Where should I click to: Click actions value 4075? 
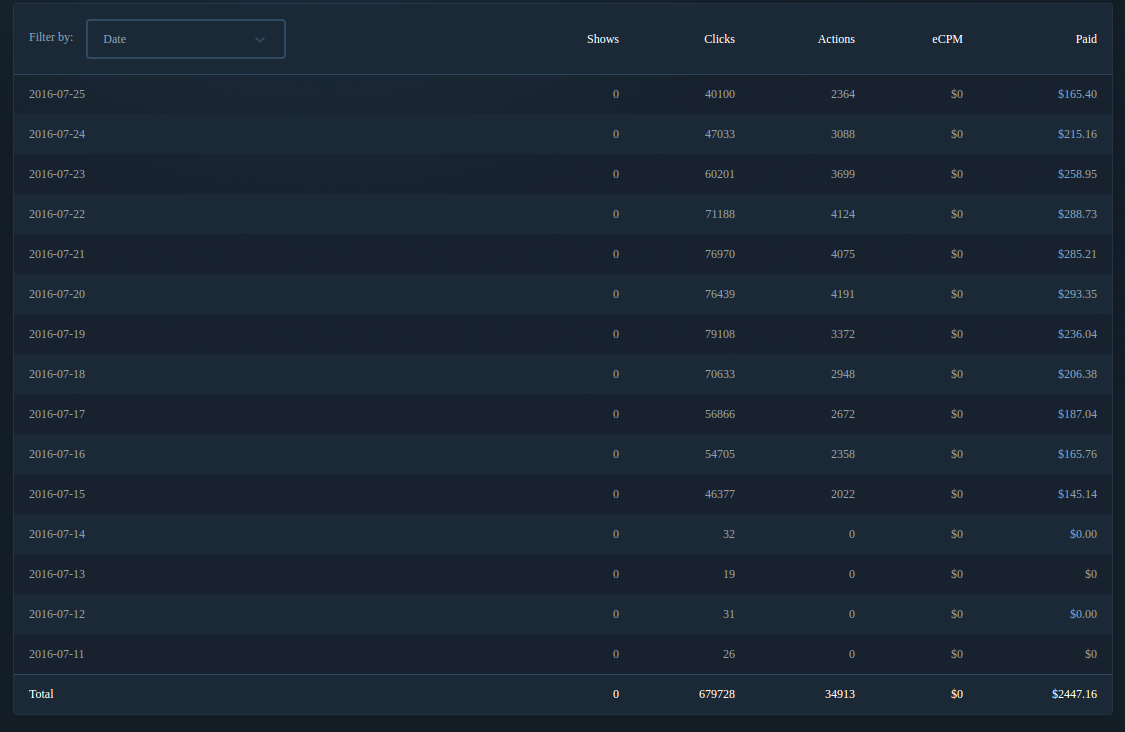(842, 254)
